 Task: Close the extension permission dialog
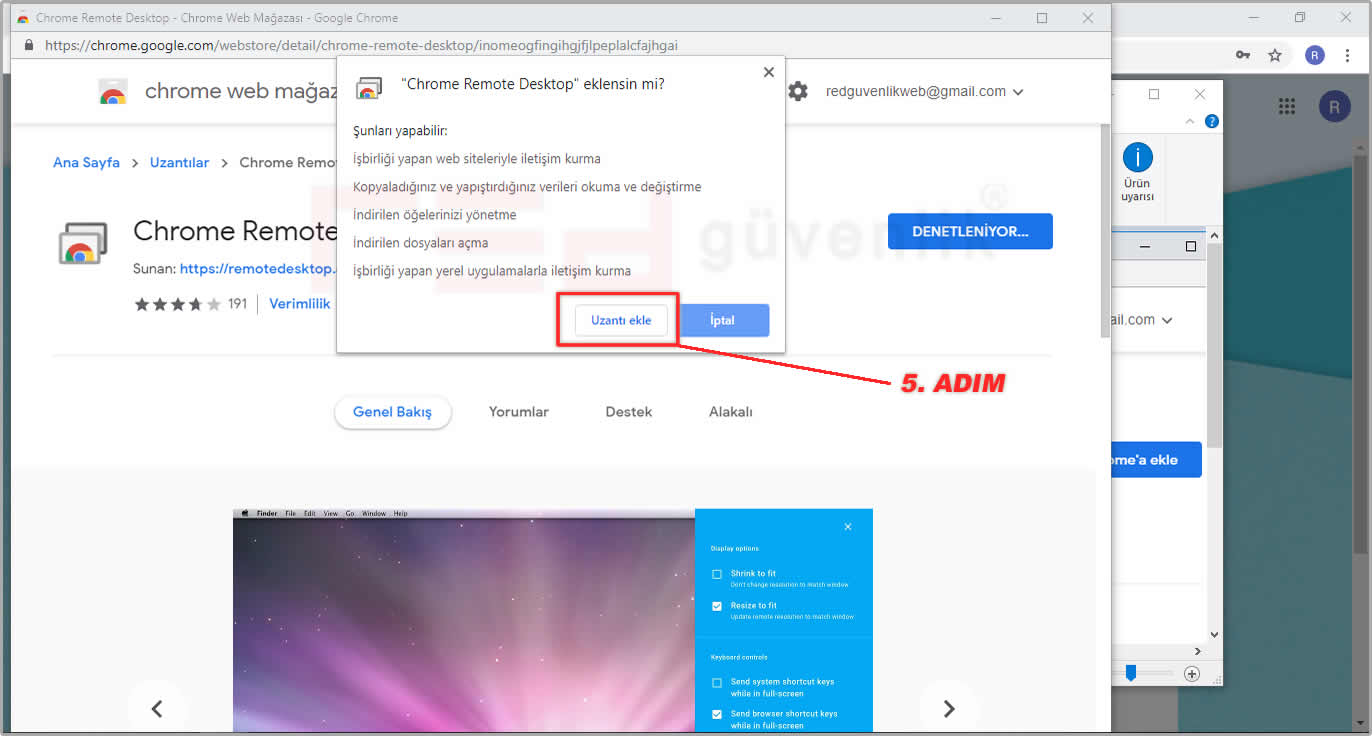pos(768,72)
